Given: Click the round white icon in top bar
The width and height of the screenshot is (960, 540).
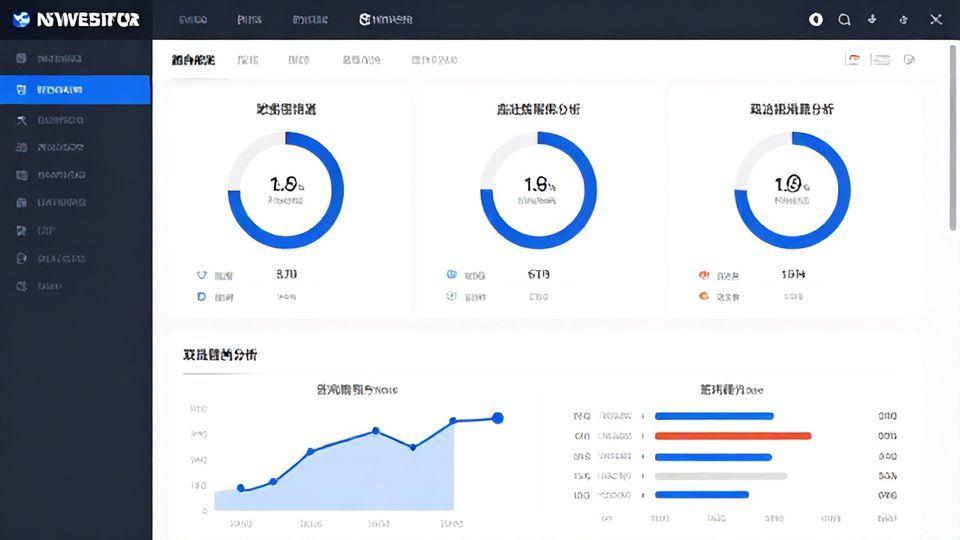Looking at the screenshot, I should 816,19.
